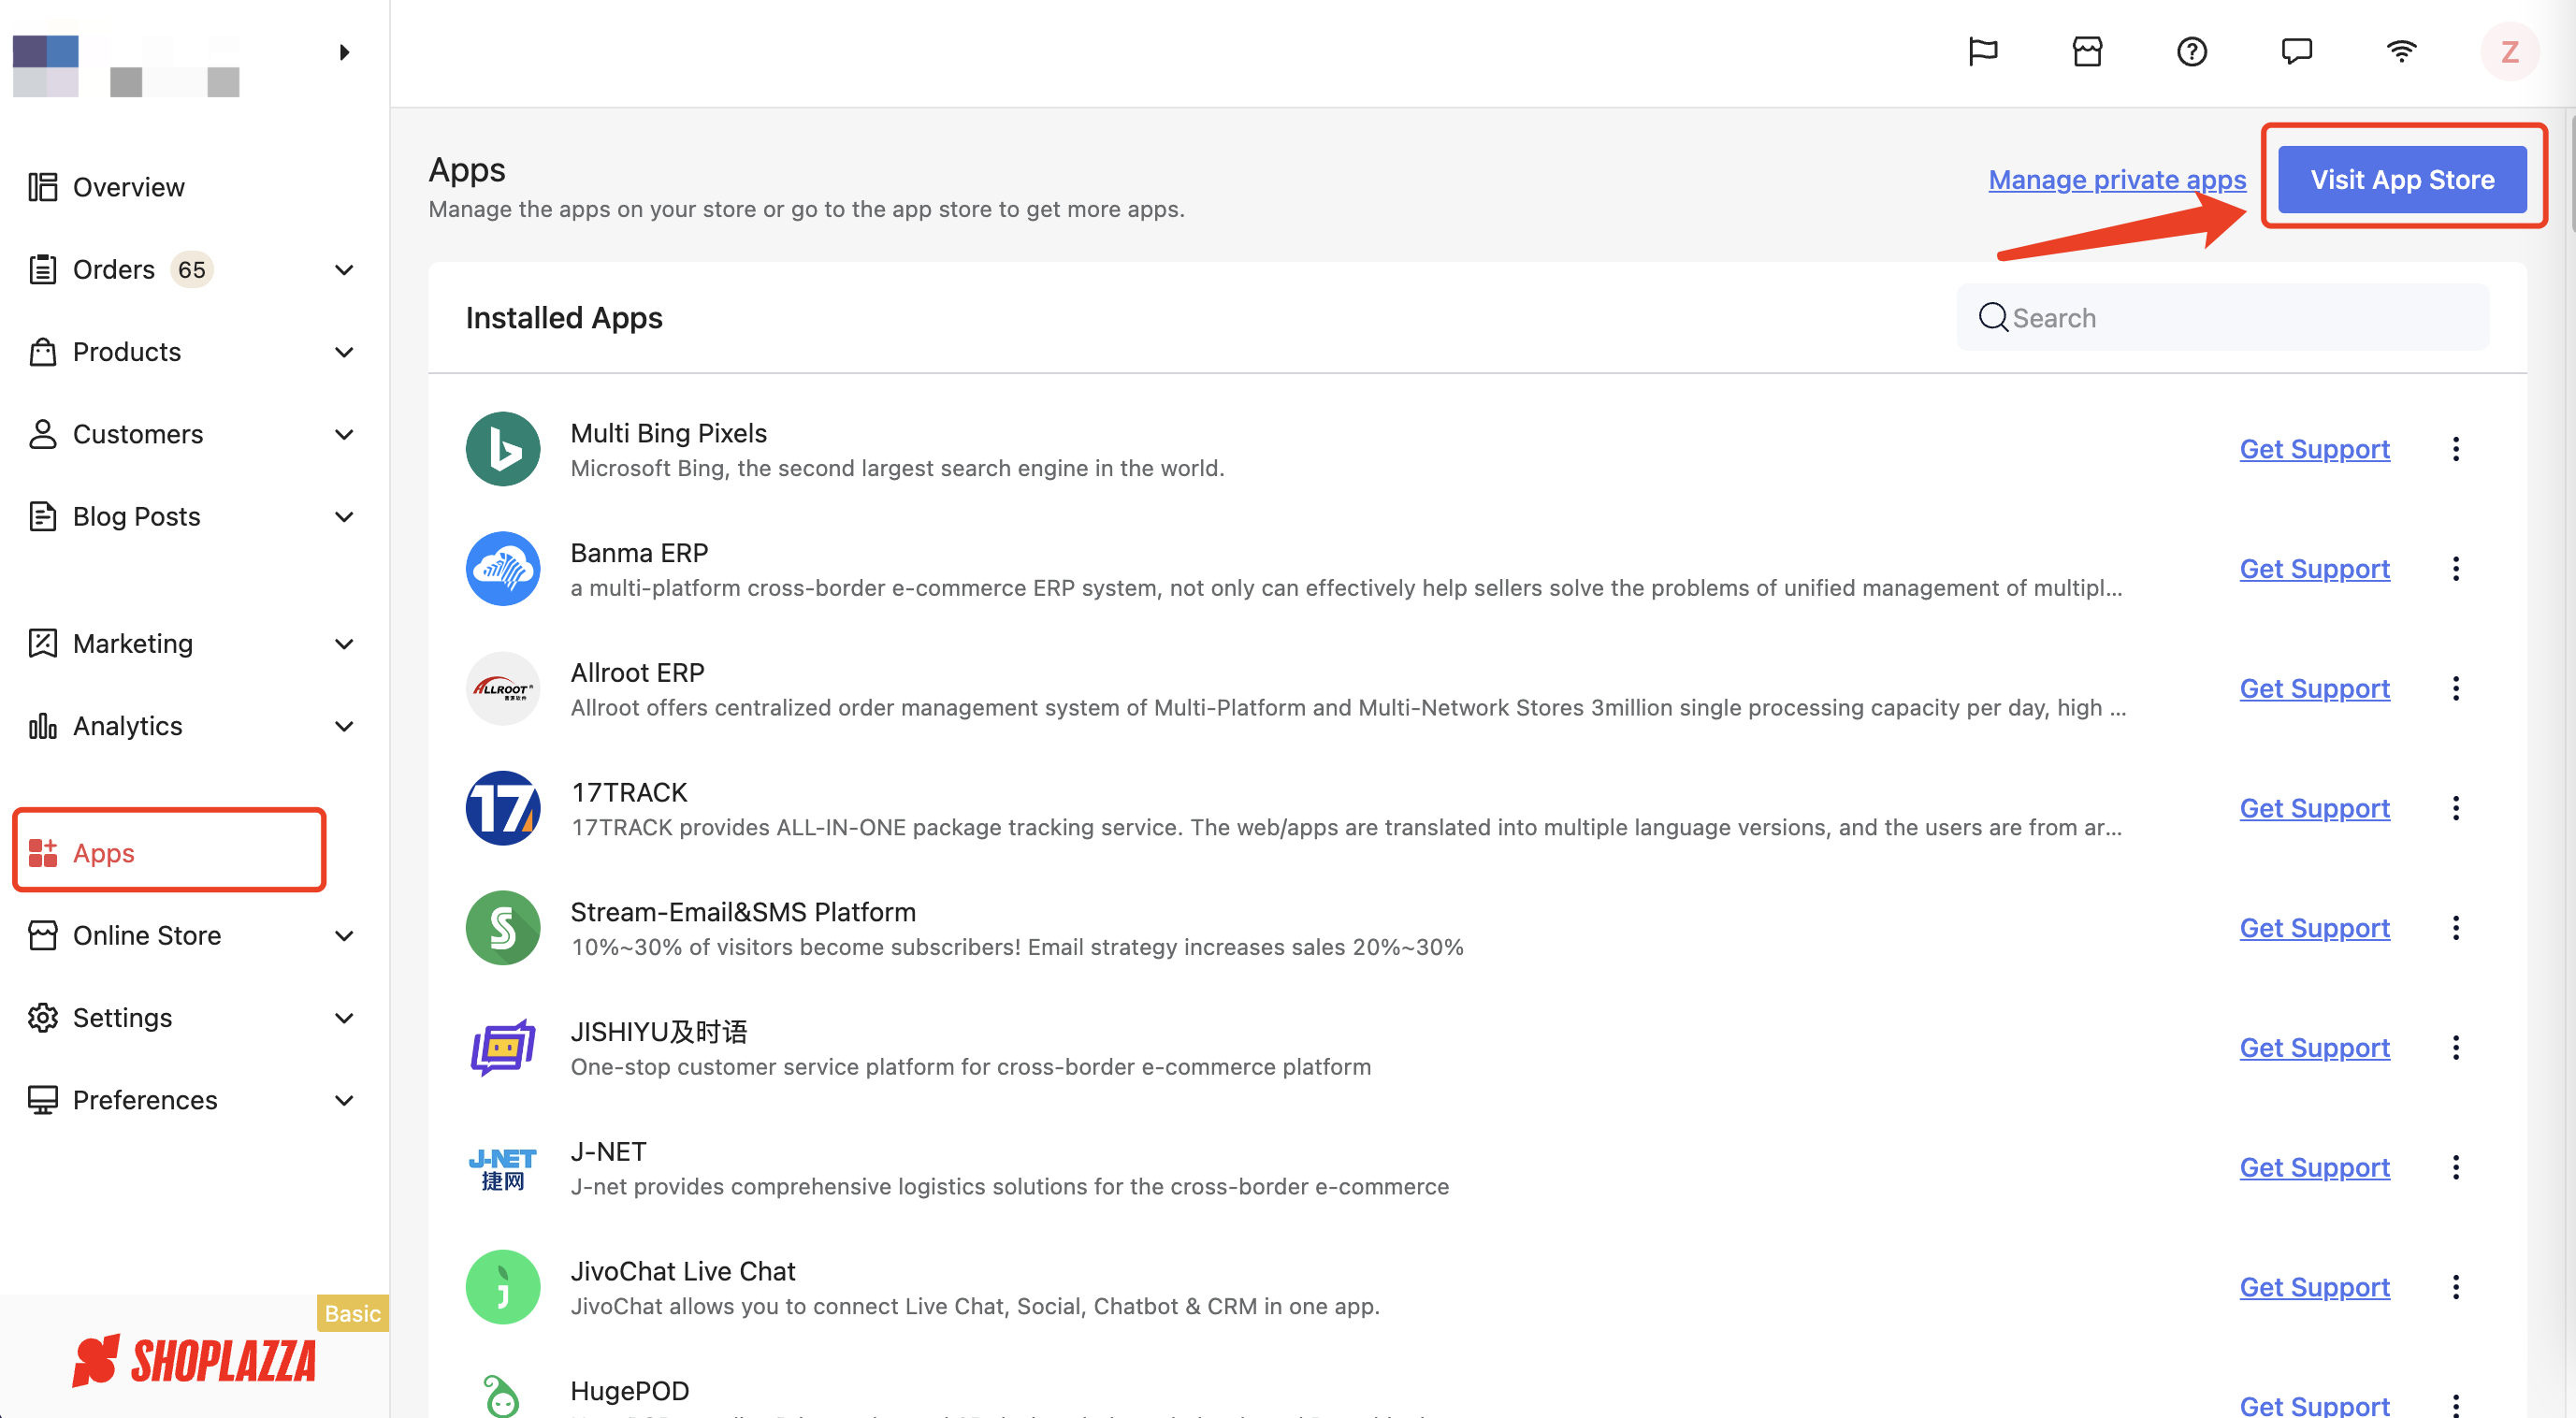Focus the installed apps Search field
2576x1418 pixels.
[x=2222, y=317]
